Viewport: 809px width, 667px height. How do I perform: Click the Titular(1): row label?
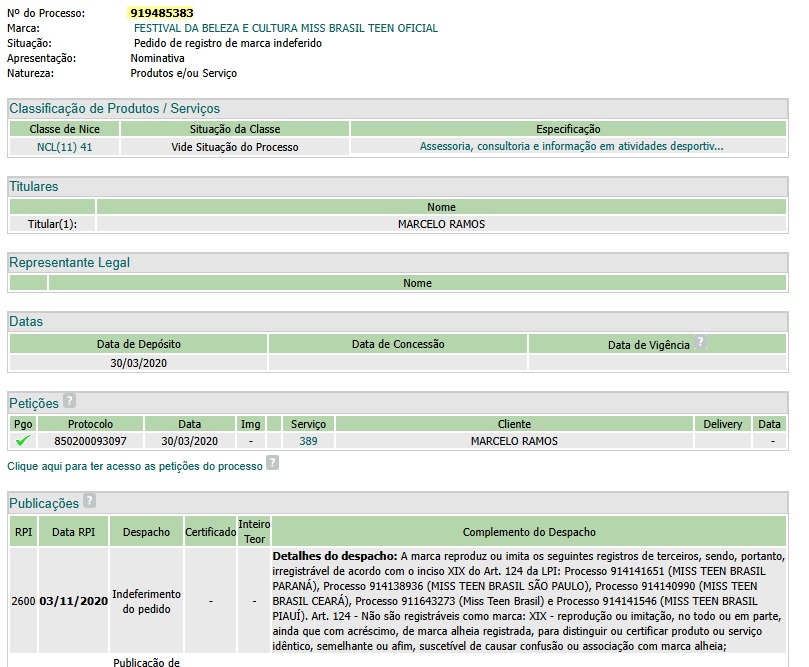point(52,224)
